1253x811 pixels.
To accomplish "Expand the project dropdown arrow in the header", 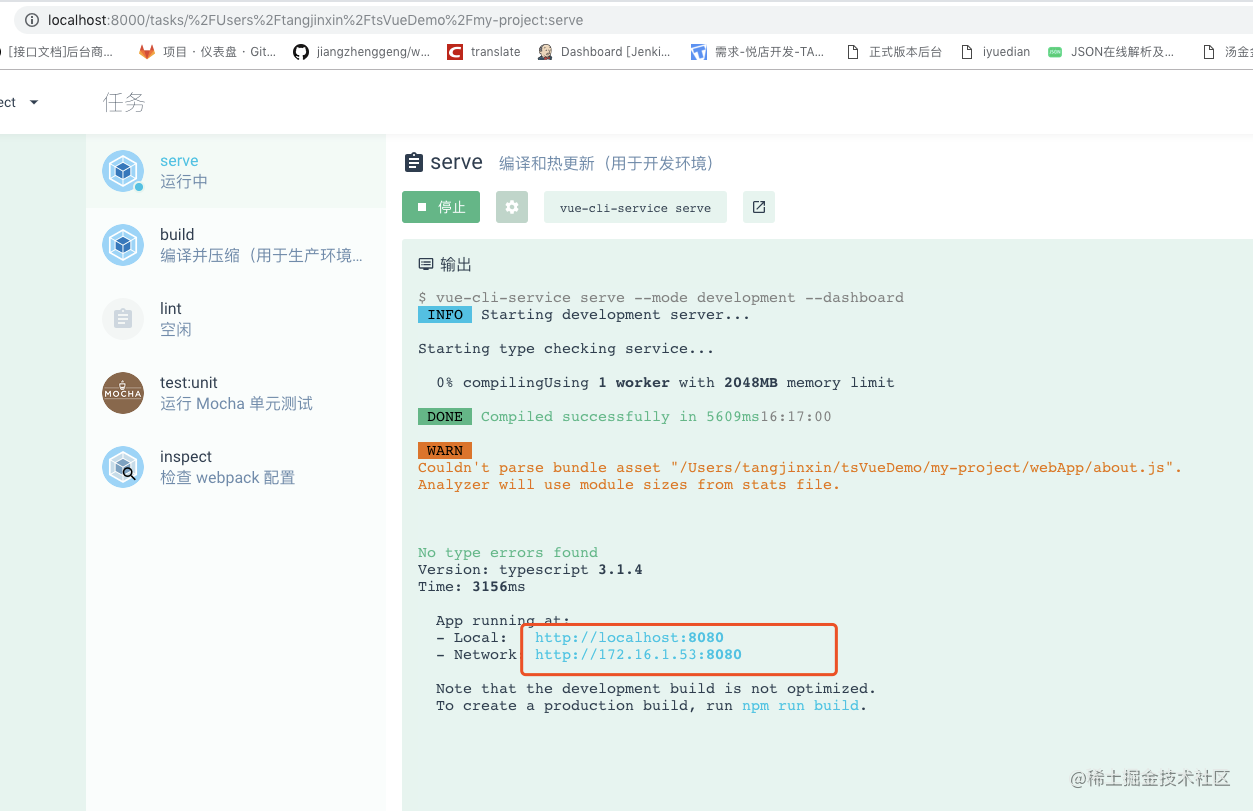I will [x=34, y=102].
